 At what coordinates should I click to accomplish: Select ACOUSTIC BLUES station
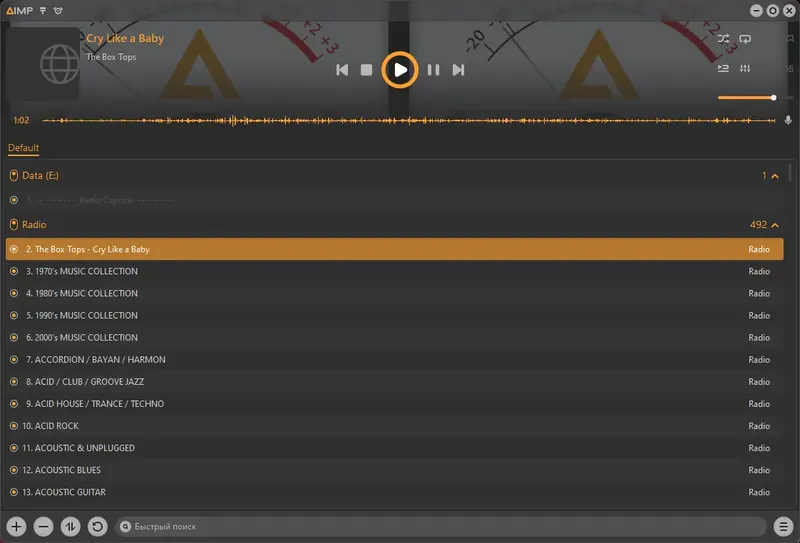[394, 470]
